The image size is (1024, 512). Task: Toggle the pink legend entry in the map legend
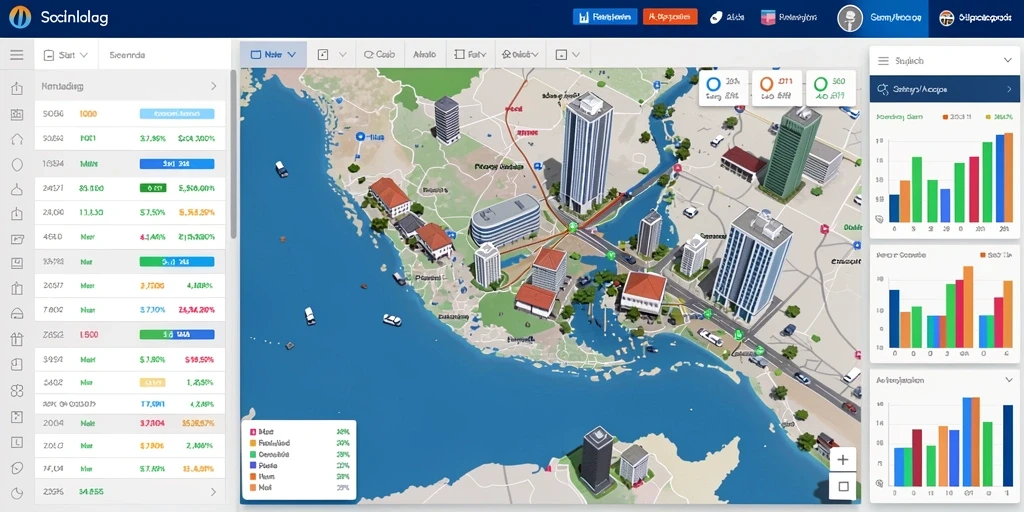252,432
